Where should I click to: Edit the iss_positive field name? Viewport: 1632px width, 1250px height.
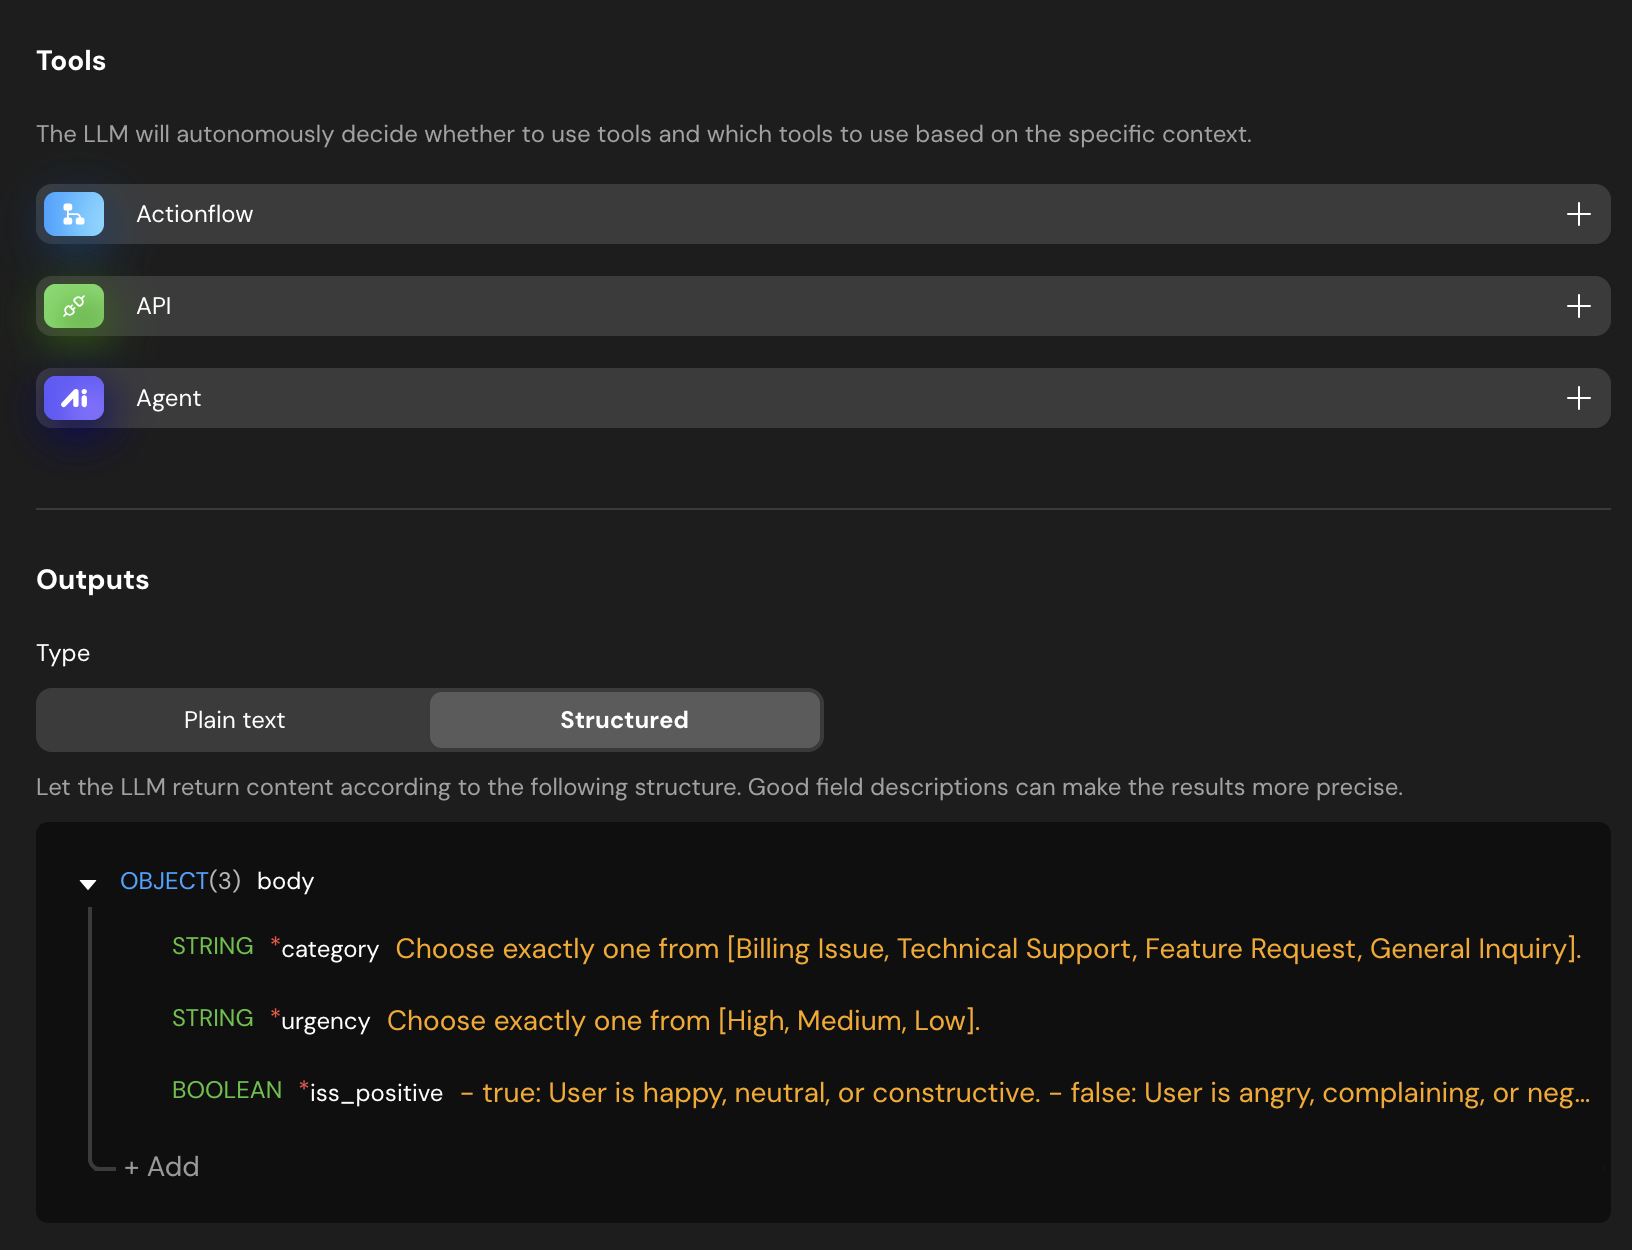376,1093
